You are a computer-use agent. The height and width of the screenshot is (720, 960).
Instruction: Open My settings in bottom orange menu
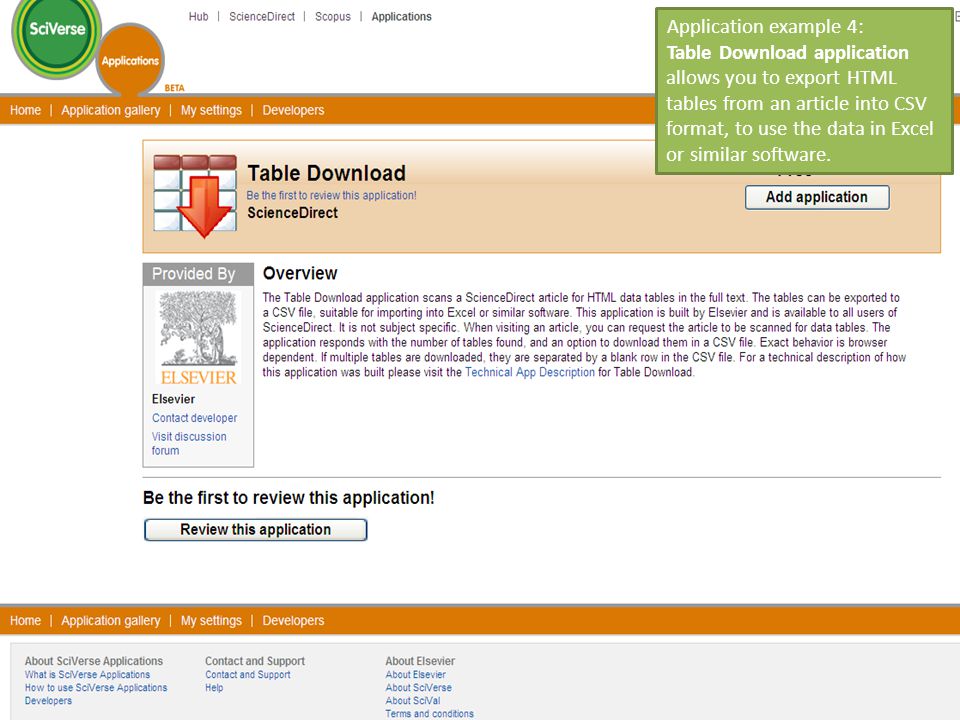[211, 620]
